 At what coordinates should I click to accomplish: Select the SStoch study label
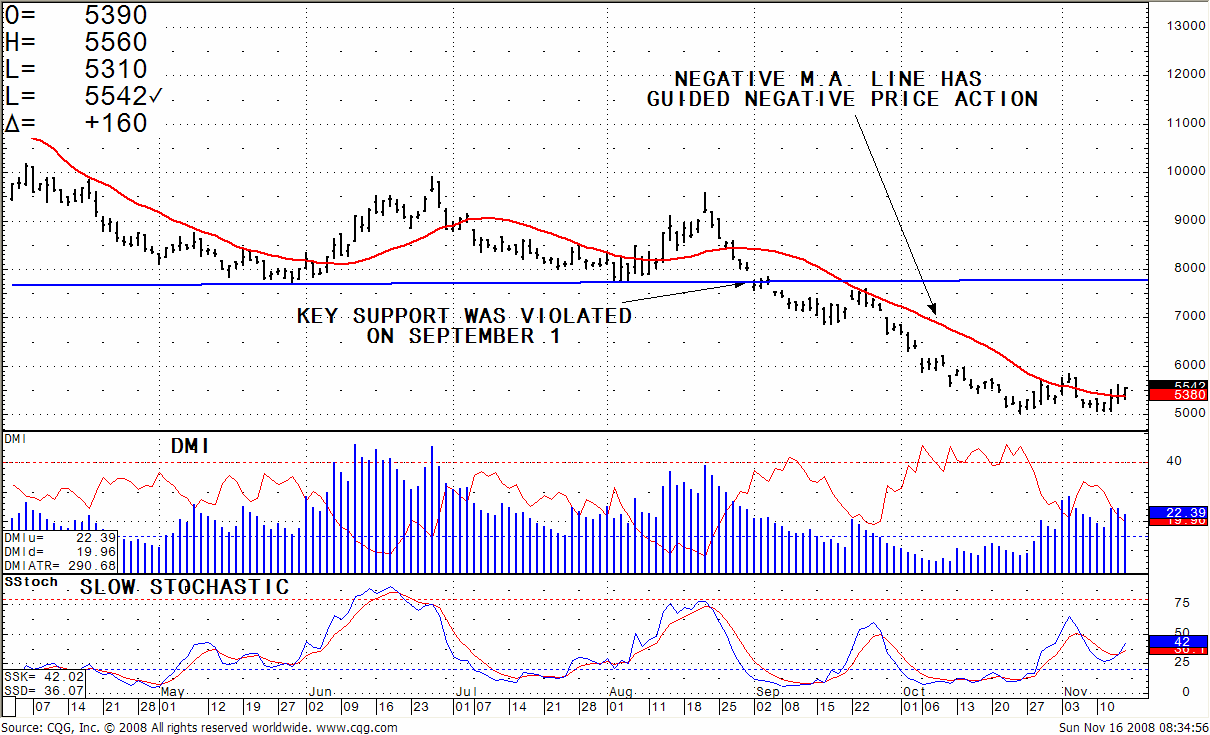click(x=31, y=581)
